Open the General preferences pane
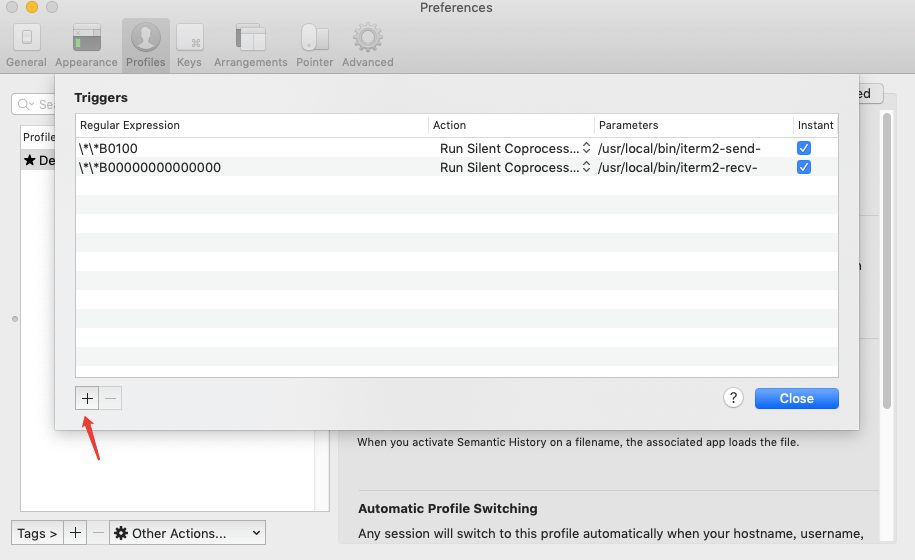Viewport: 915px width, 560px height. point(26,45)
